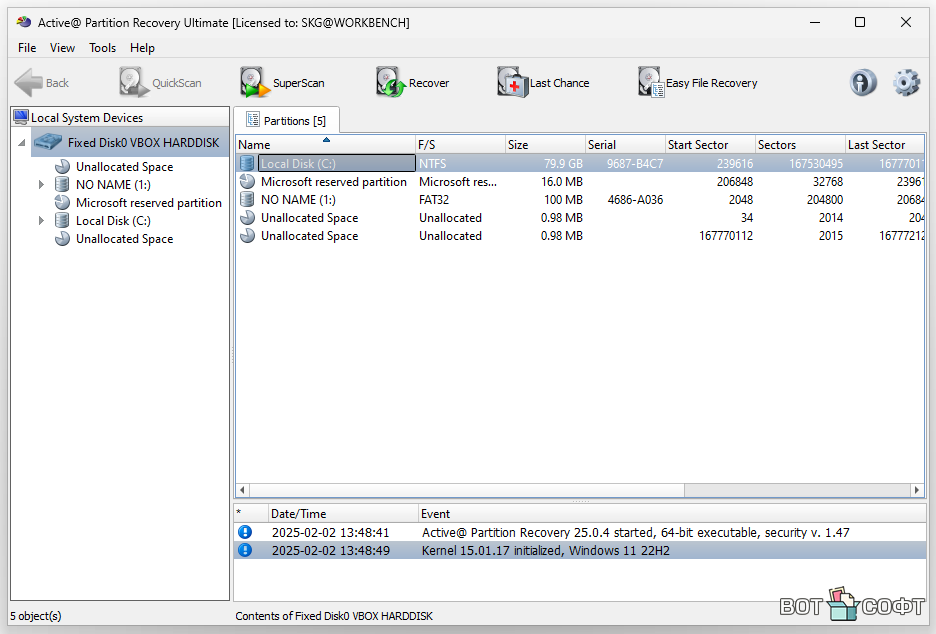Click the application logo in the title bar
This screenshot has height=634, width=936.
tap(24, 22)
